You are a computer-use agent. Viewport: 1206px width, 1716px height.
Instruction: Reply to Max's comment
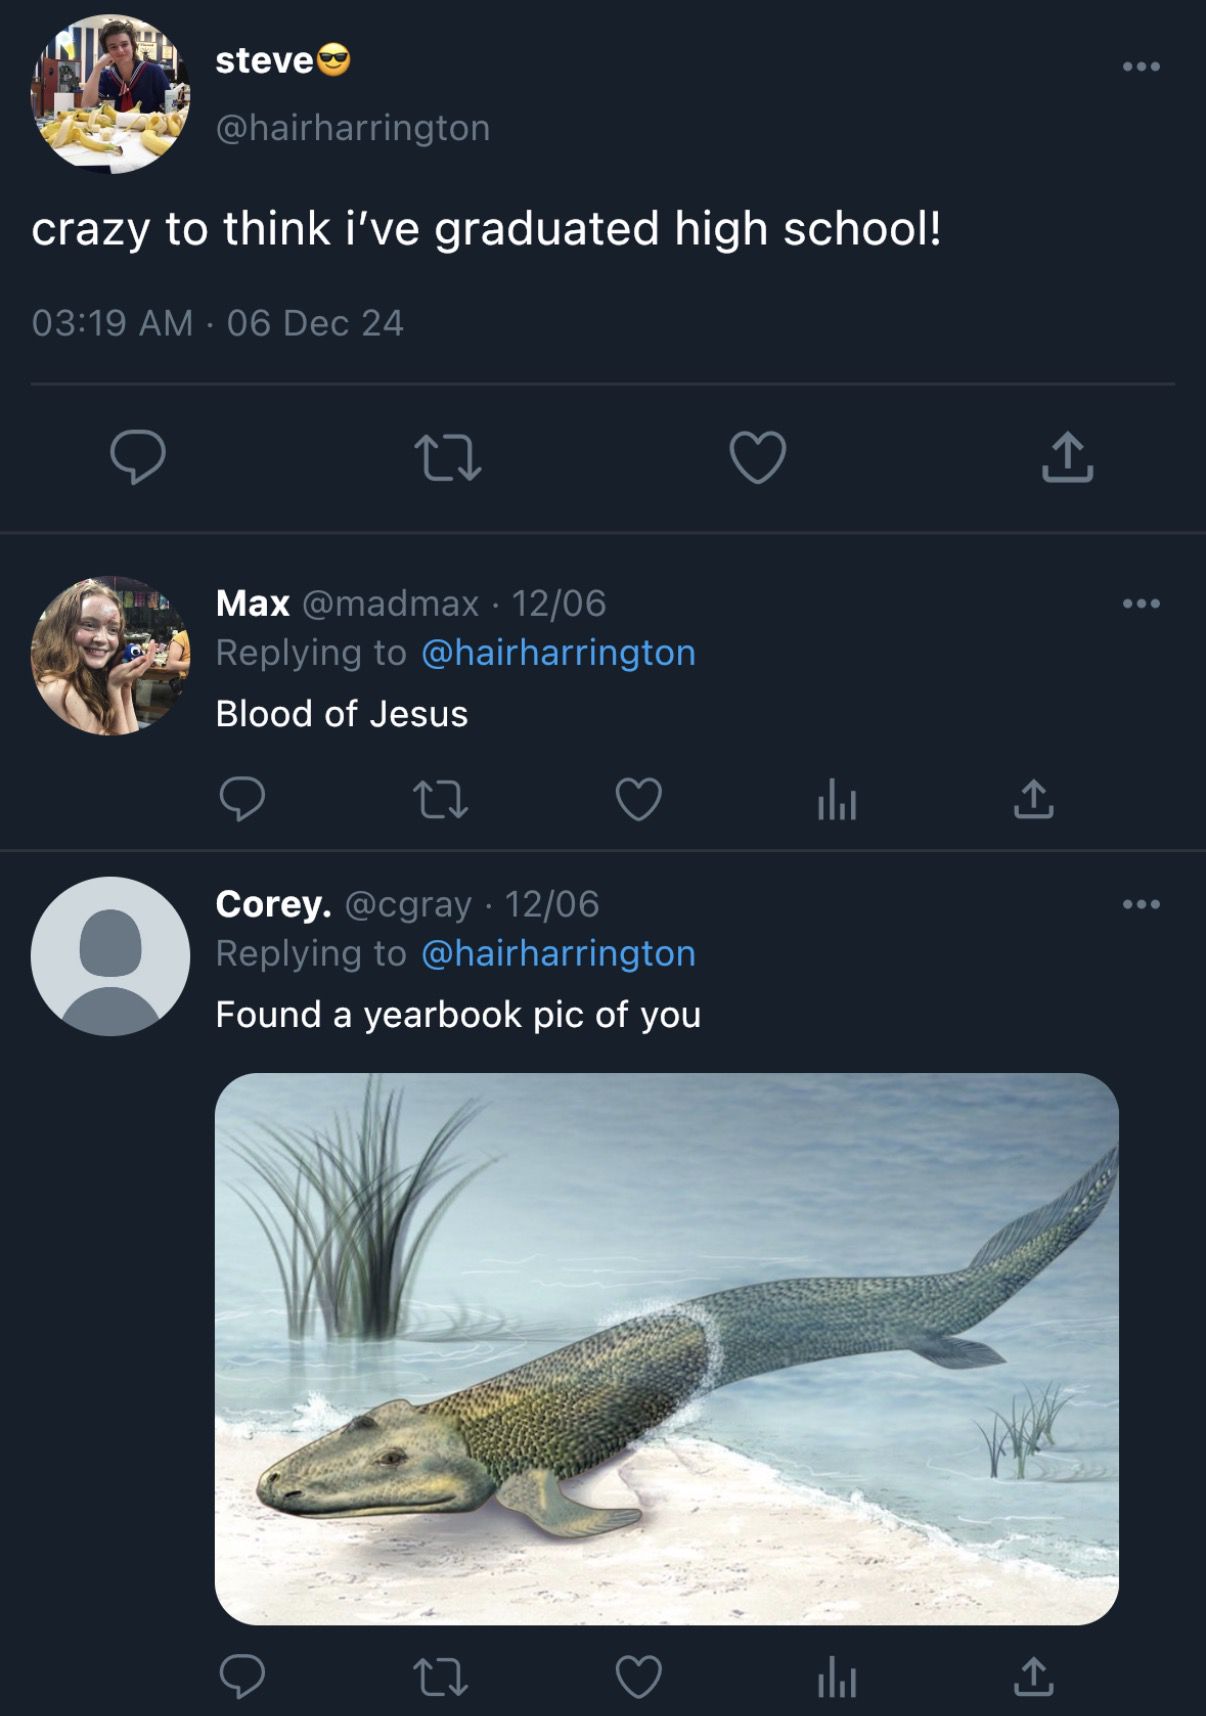click(242, 799)
